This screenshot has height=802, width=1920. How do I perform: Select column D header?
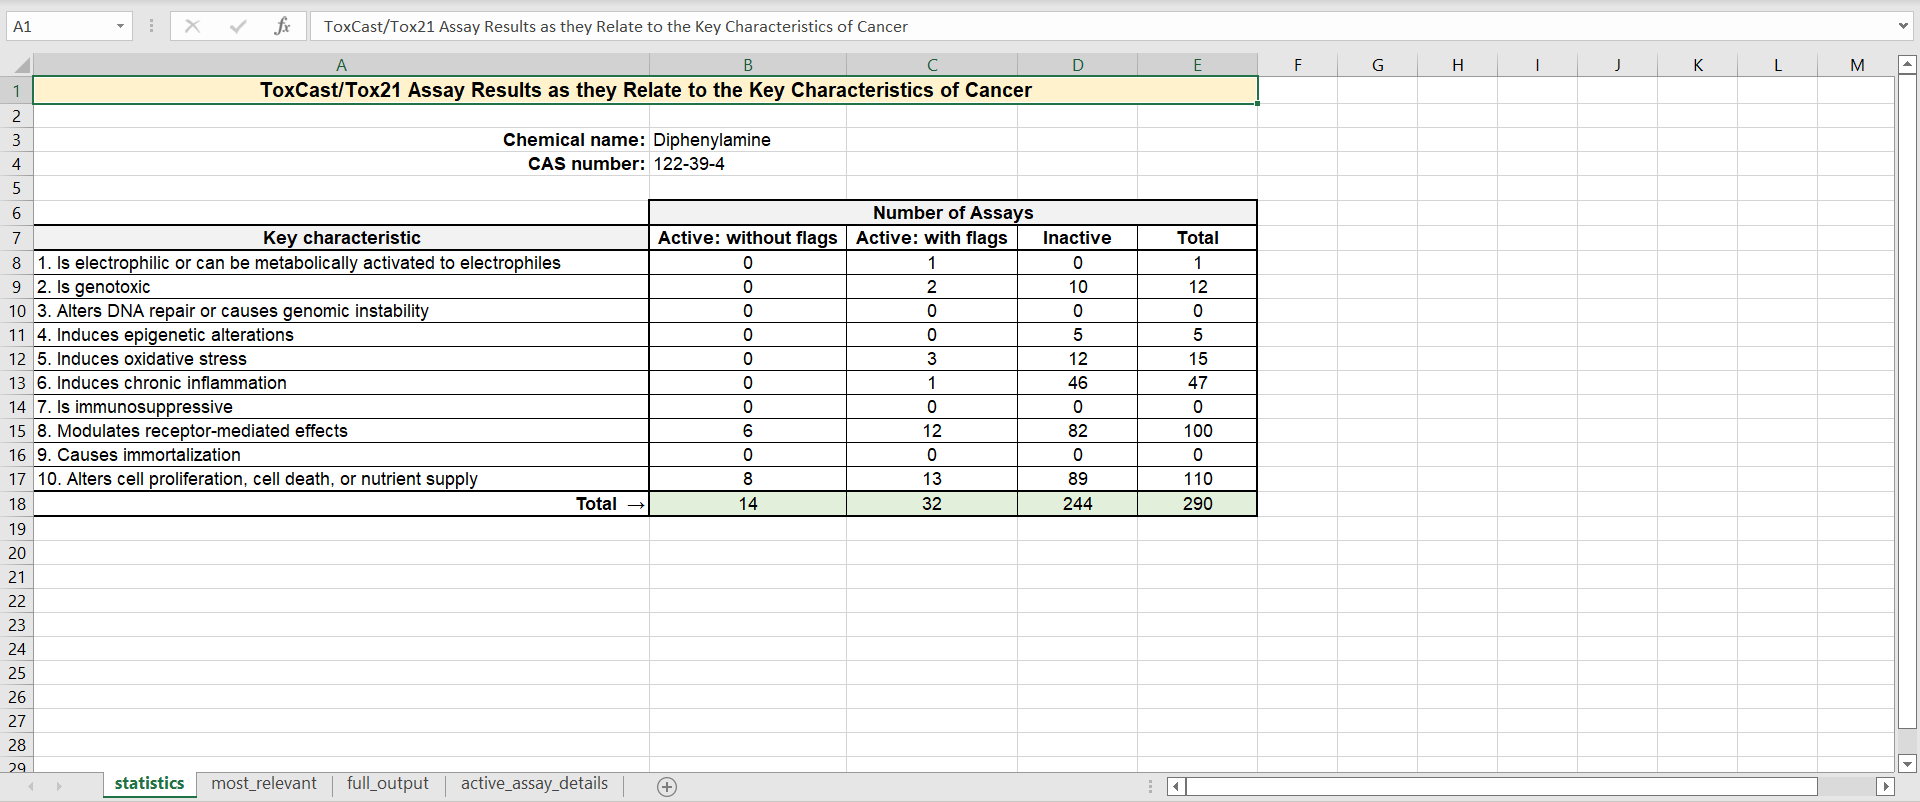pos(1078,65)
